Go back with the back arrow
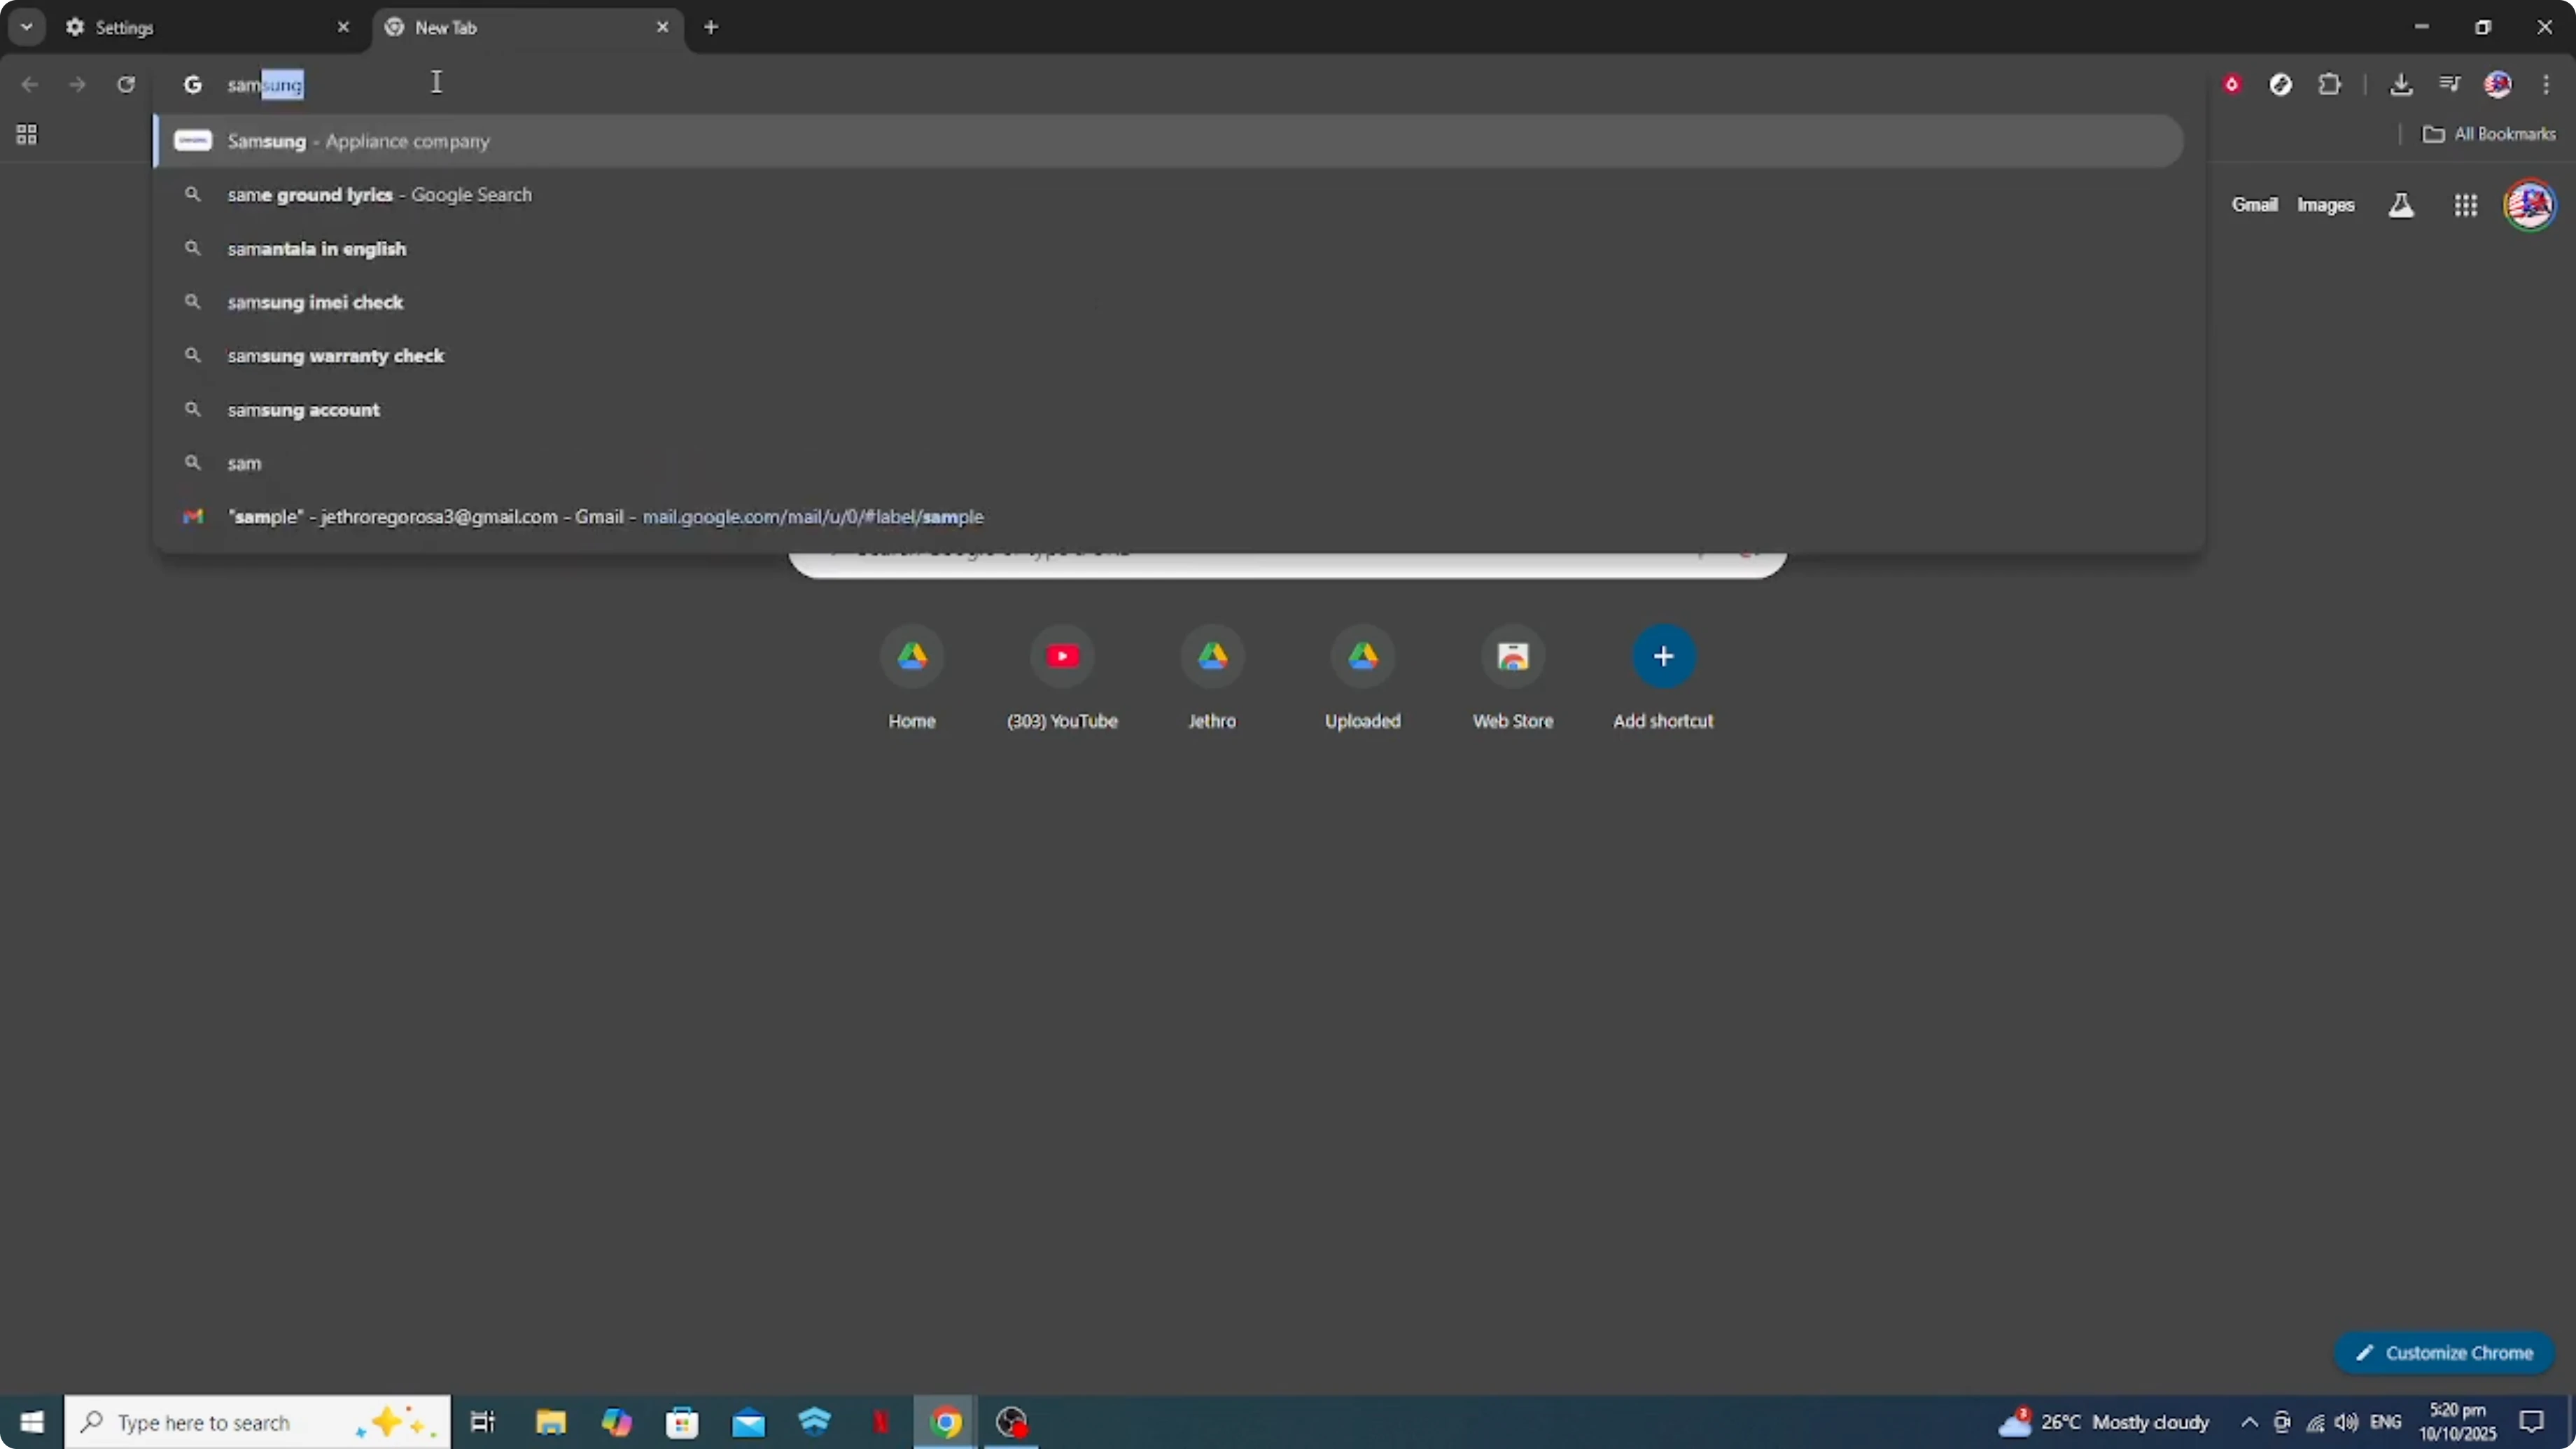2576x1449 pixels. pyautogui.click(x=30, y=84)
